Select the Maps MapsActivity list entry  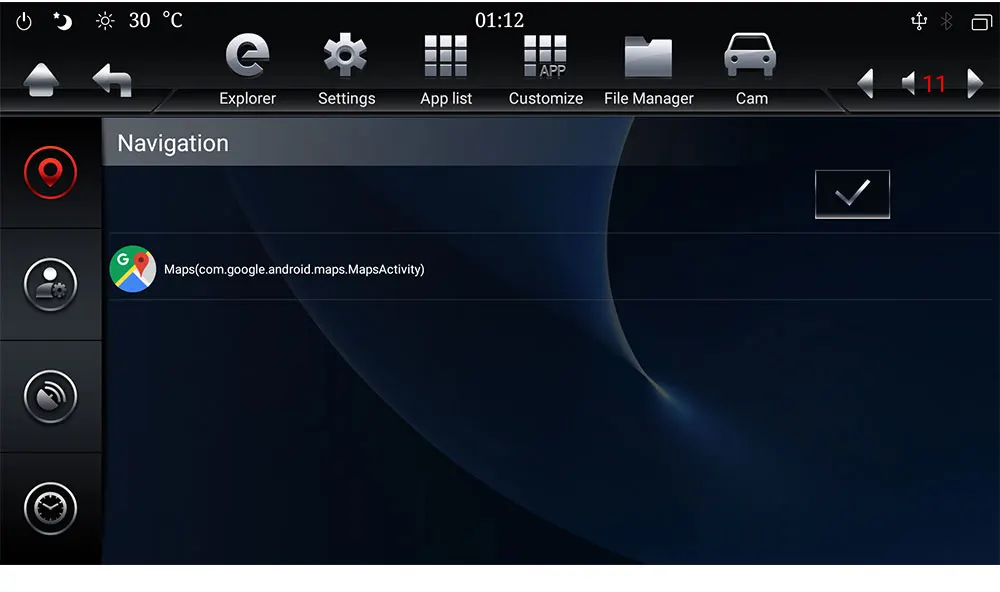554,269
